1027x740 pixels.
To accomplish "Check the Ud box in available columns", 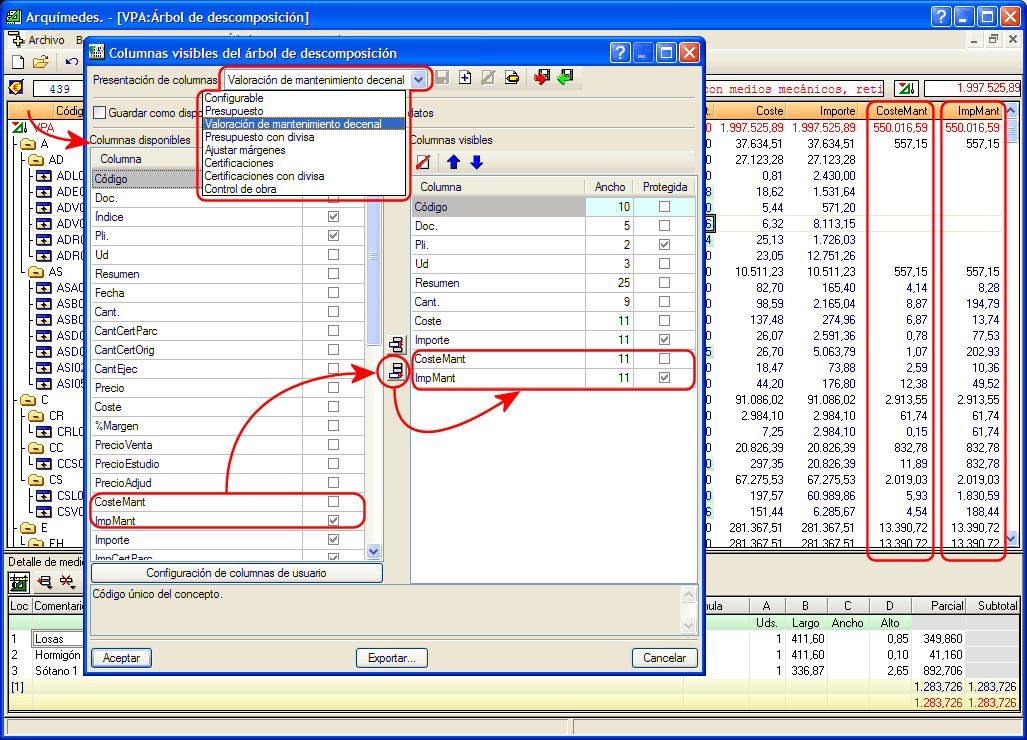I will [x=333, y=254].
